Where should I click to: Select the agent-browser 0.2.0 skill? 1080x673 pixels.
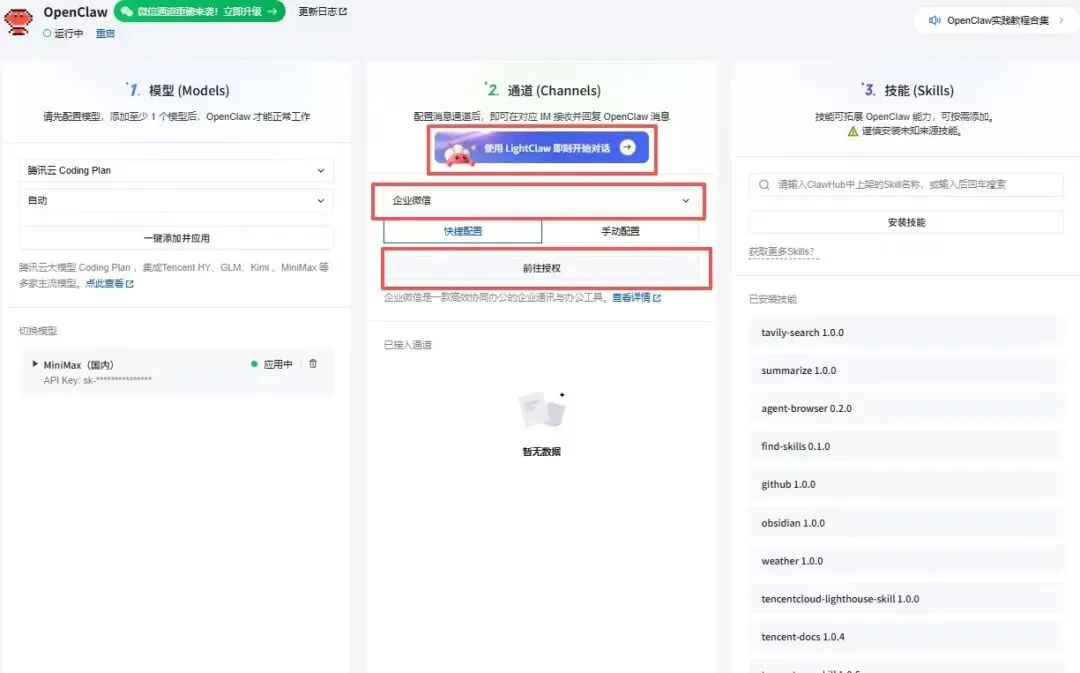(x=906, y=408)
